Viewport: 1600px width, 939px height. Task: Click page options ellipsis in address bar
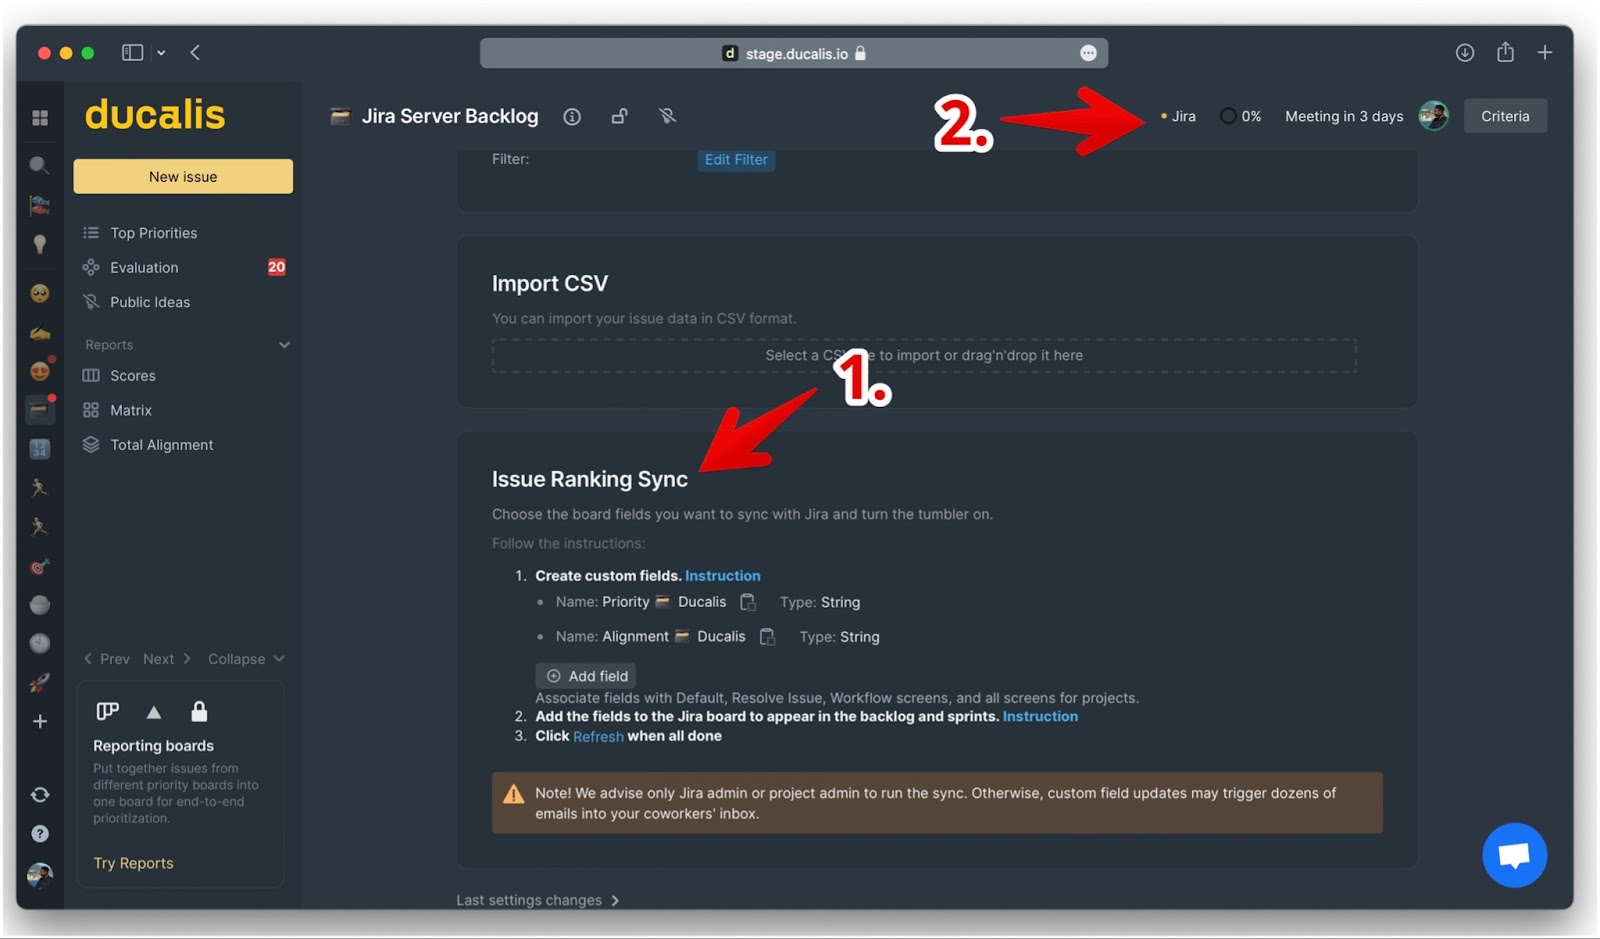tap(1088, 53)
